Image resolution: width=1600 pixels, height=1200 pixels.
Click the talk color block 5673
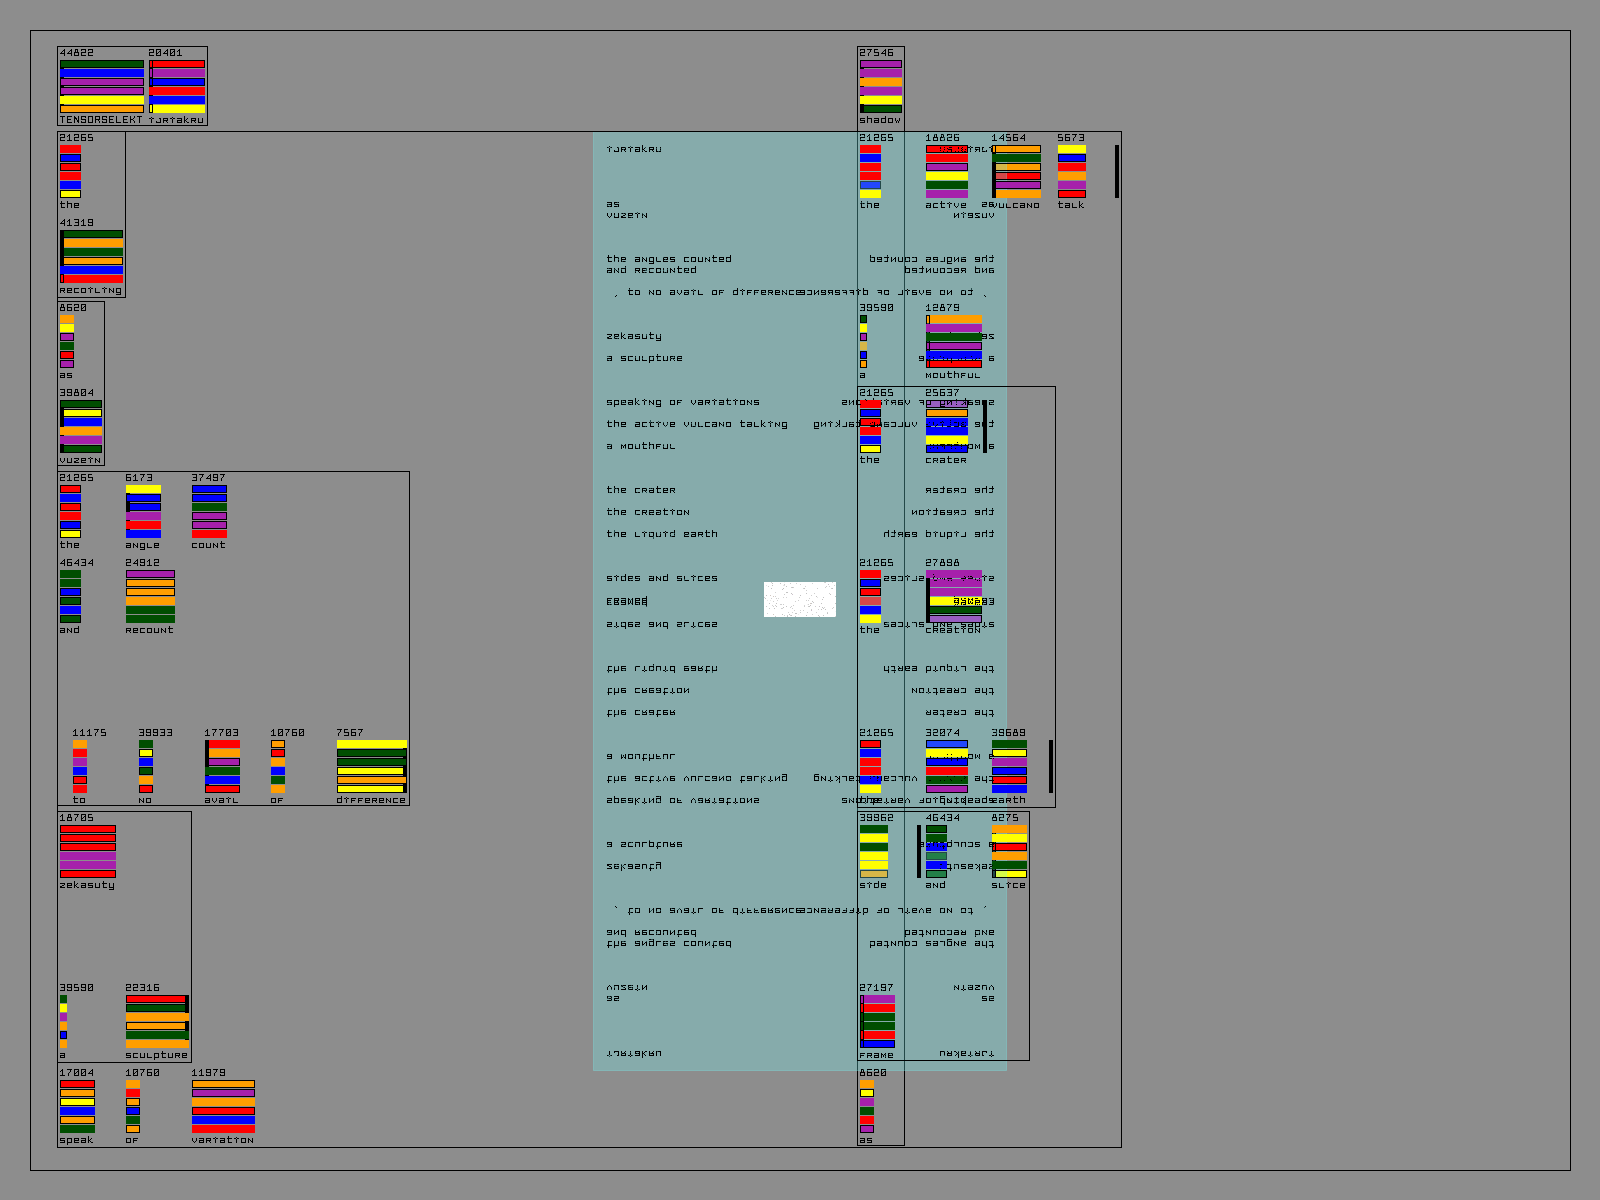[x=1071, y=171]
